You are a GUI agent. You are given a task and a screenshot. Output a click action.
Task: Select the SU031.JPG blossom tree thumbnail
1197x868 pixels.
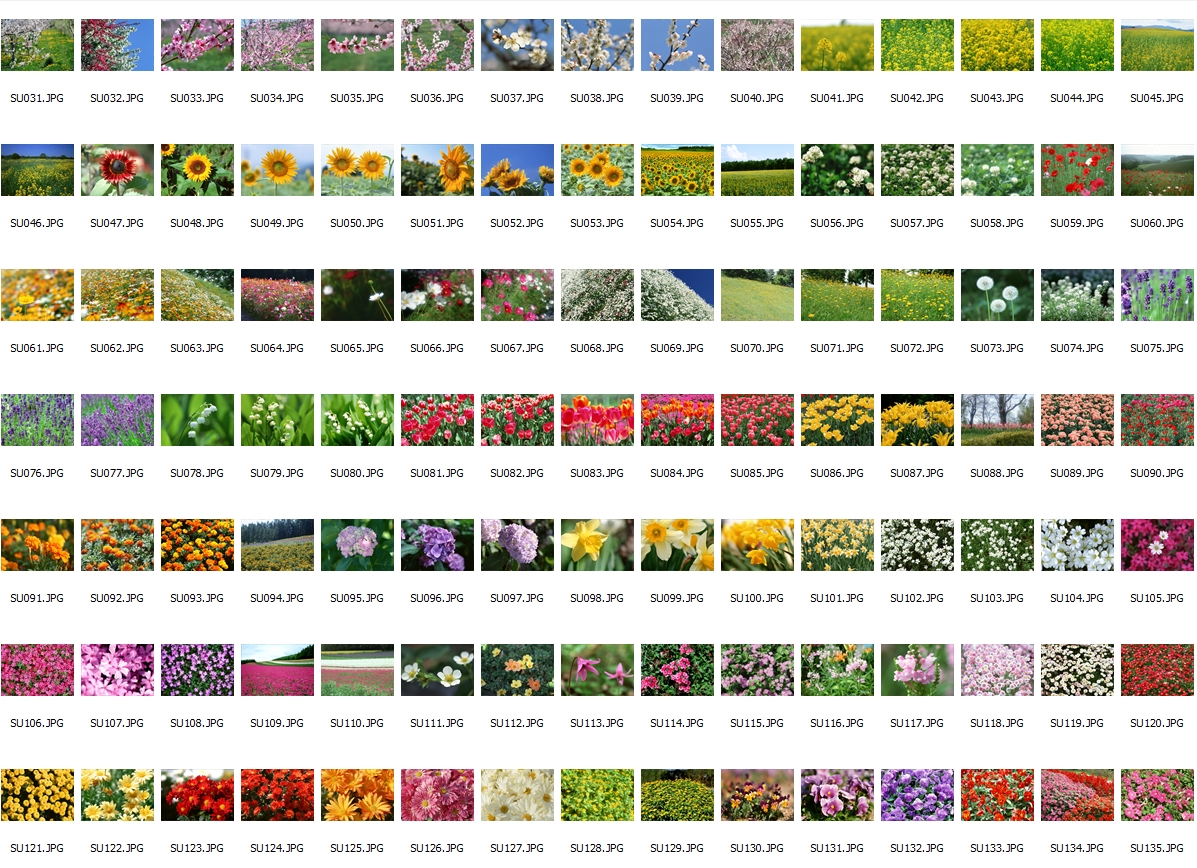click(x=37, y=45)
